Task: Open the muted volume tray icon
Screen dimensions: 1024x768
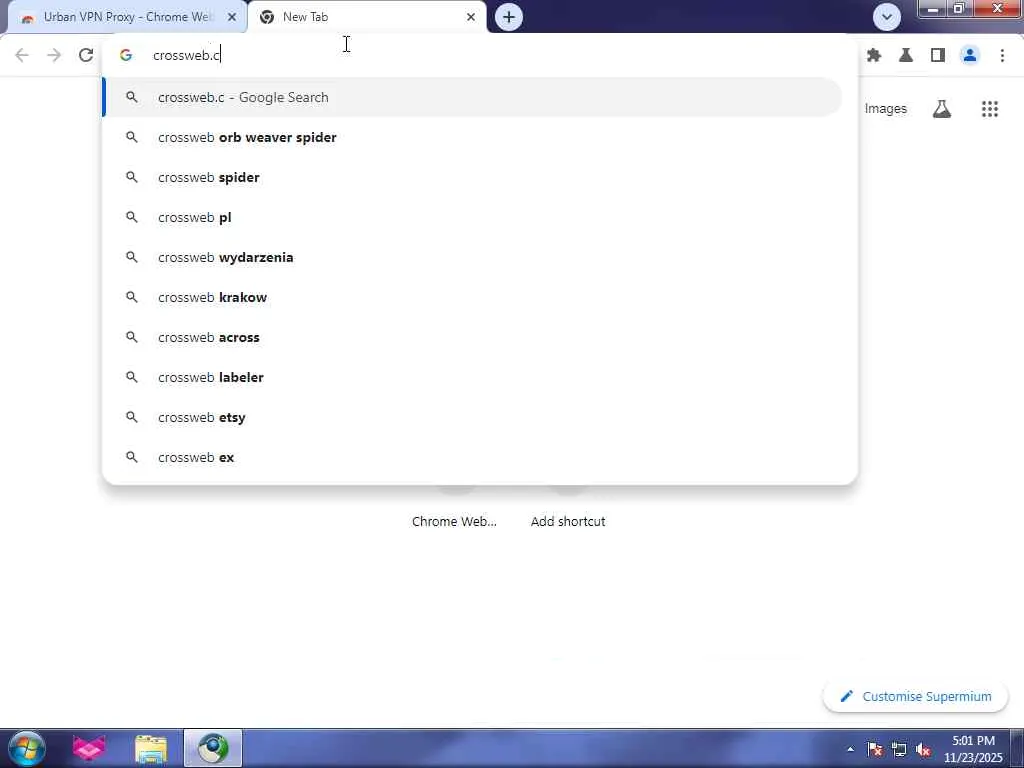Action: 923,749
